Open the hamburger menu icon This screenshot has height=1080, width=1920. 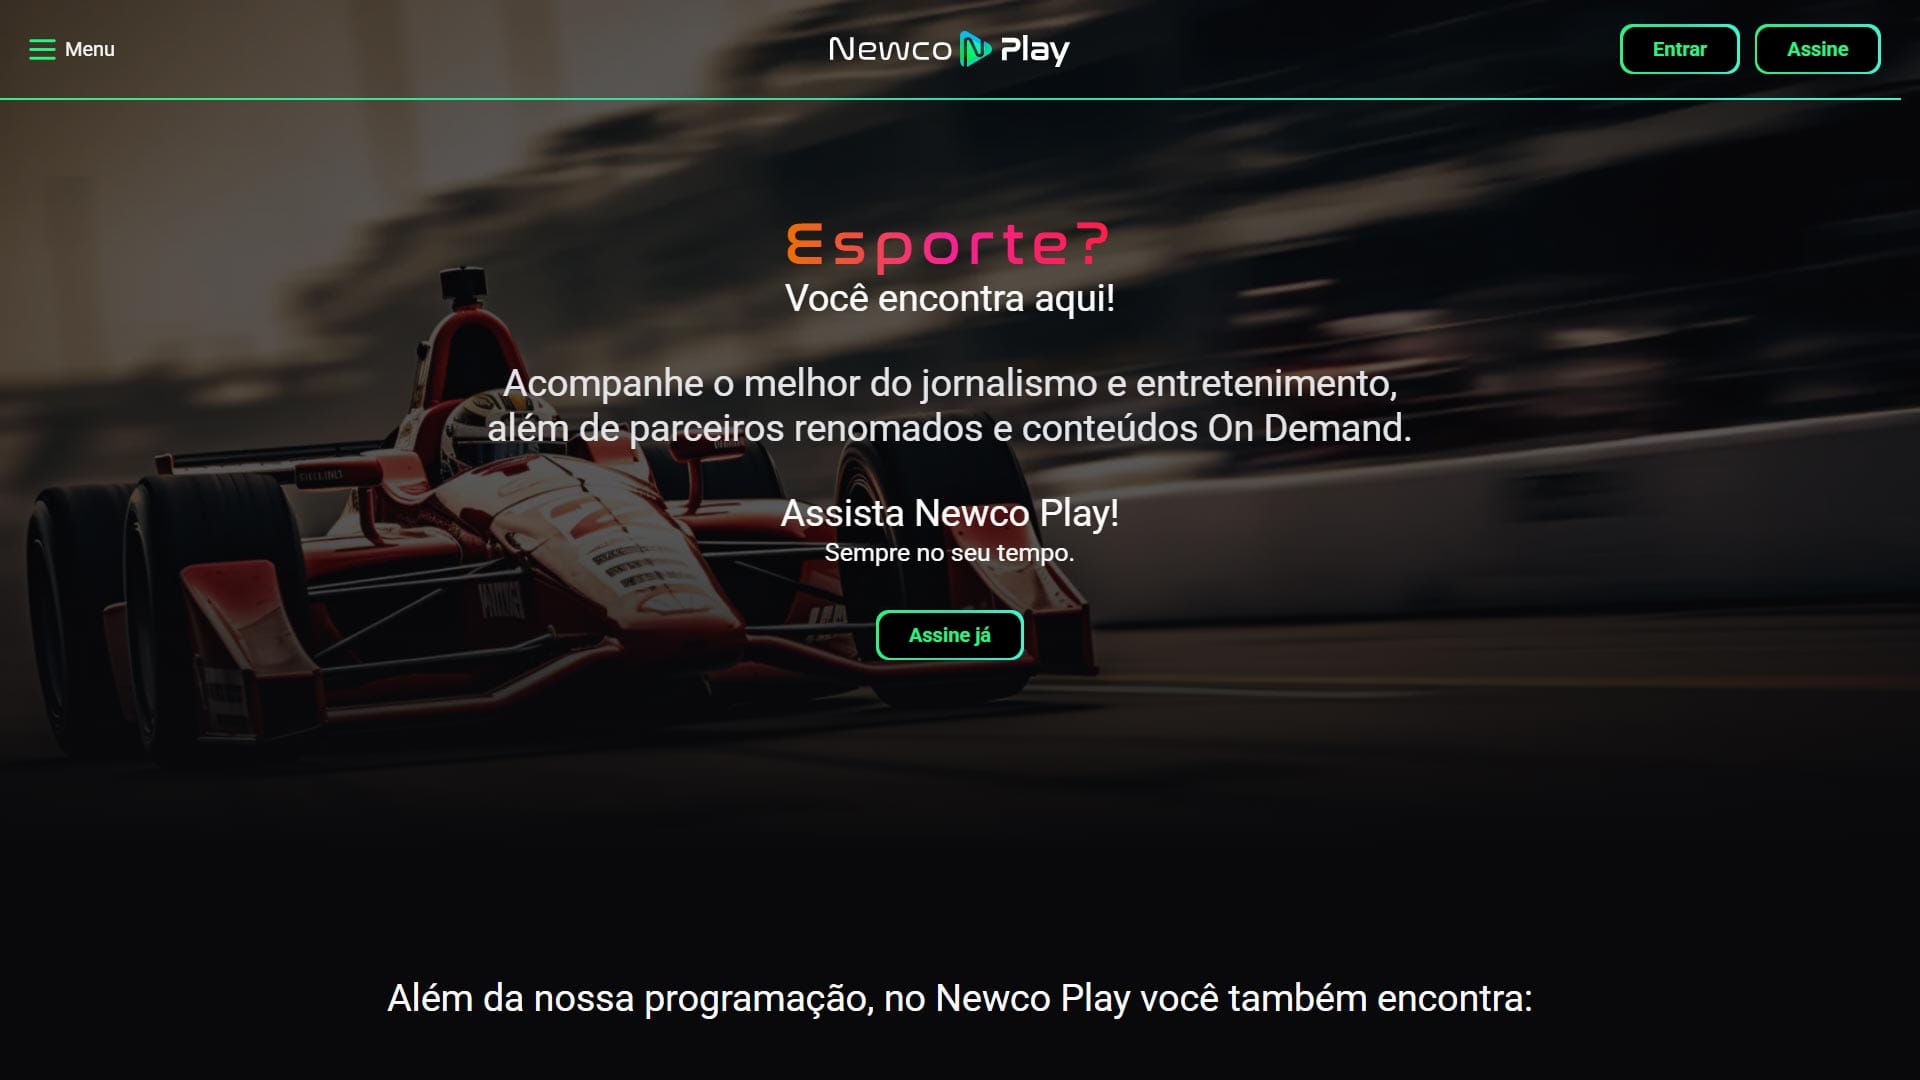pos(42,49)
